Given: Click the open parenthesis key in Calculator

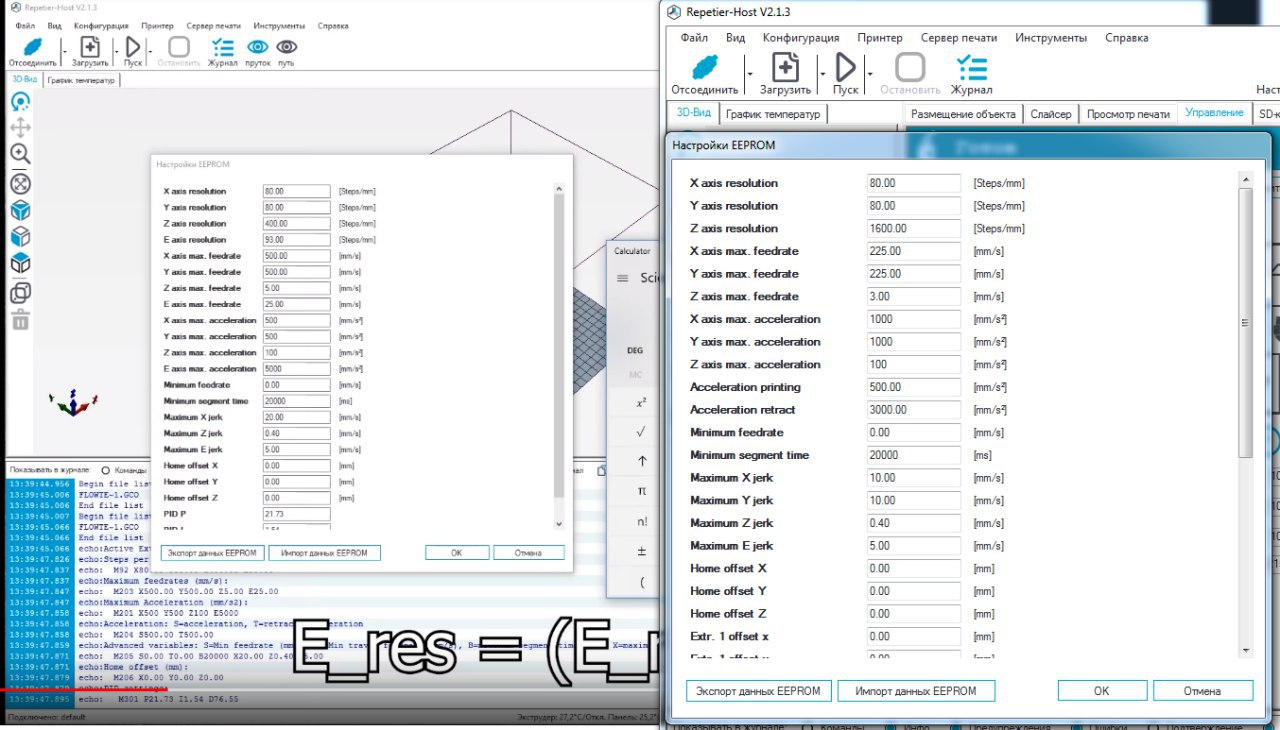Looking at the screenshot, I should click(642, 581).
